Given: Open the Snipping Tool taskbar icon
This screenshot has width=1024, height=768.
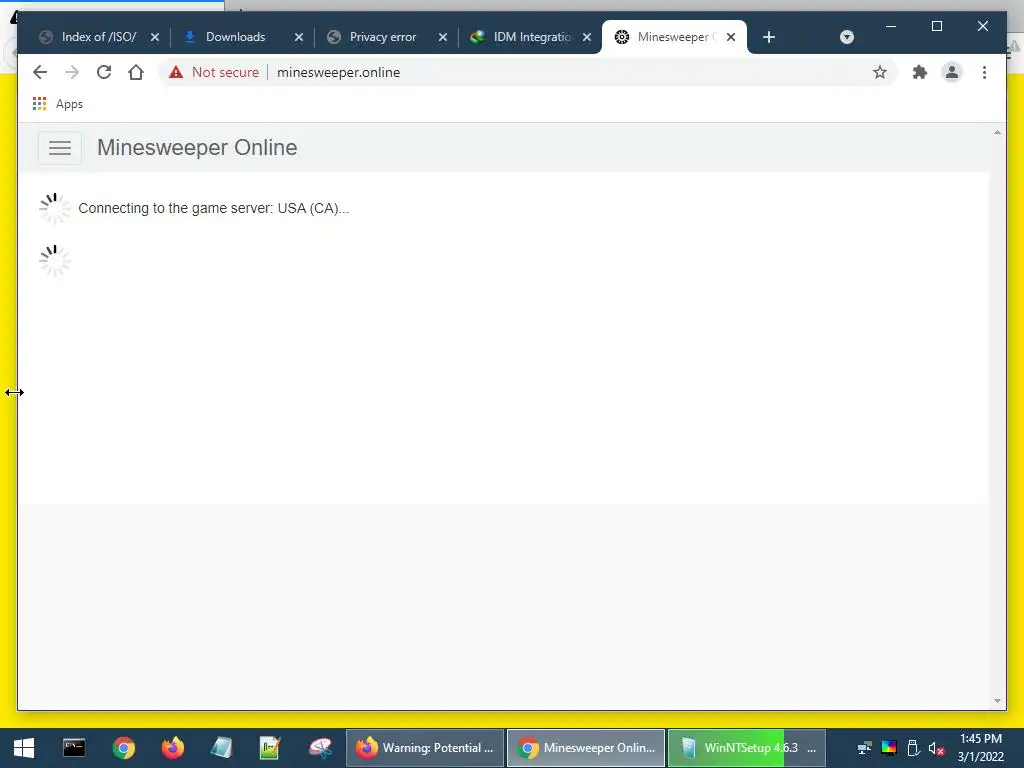Looking at the screenshot, I should tap(320, 748).
